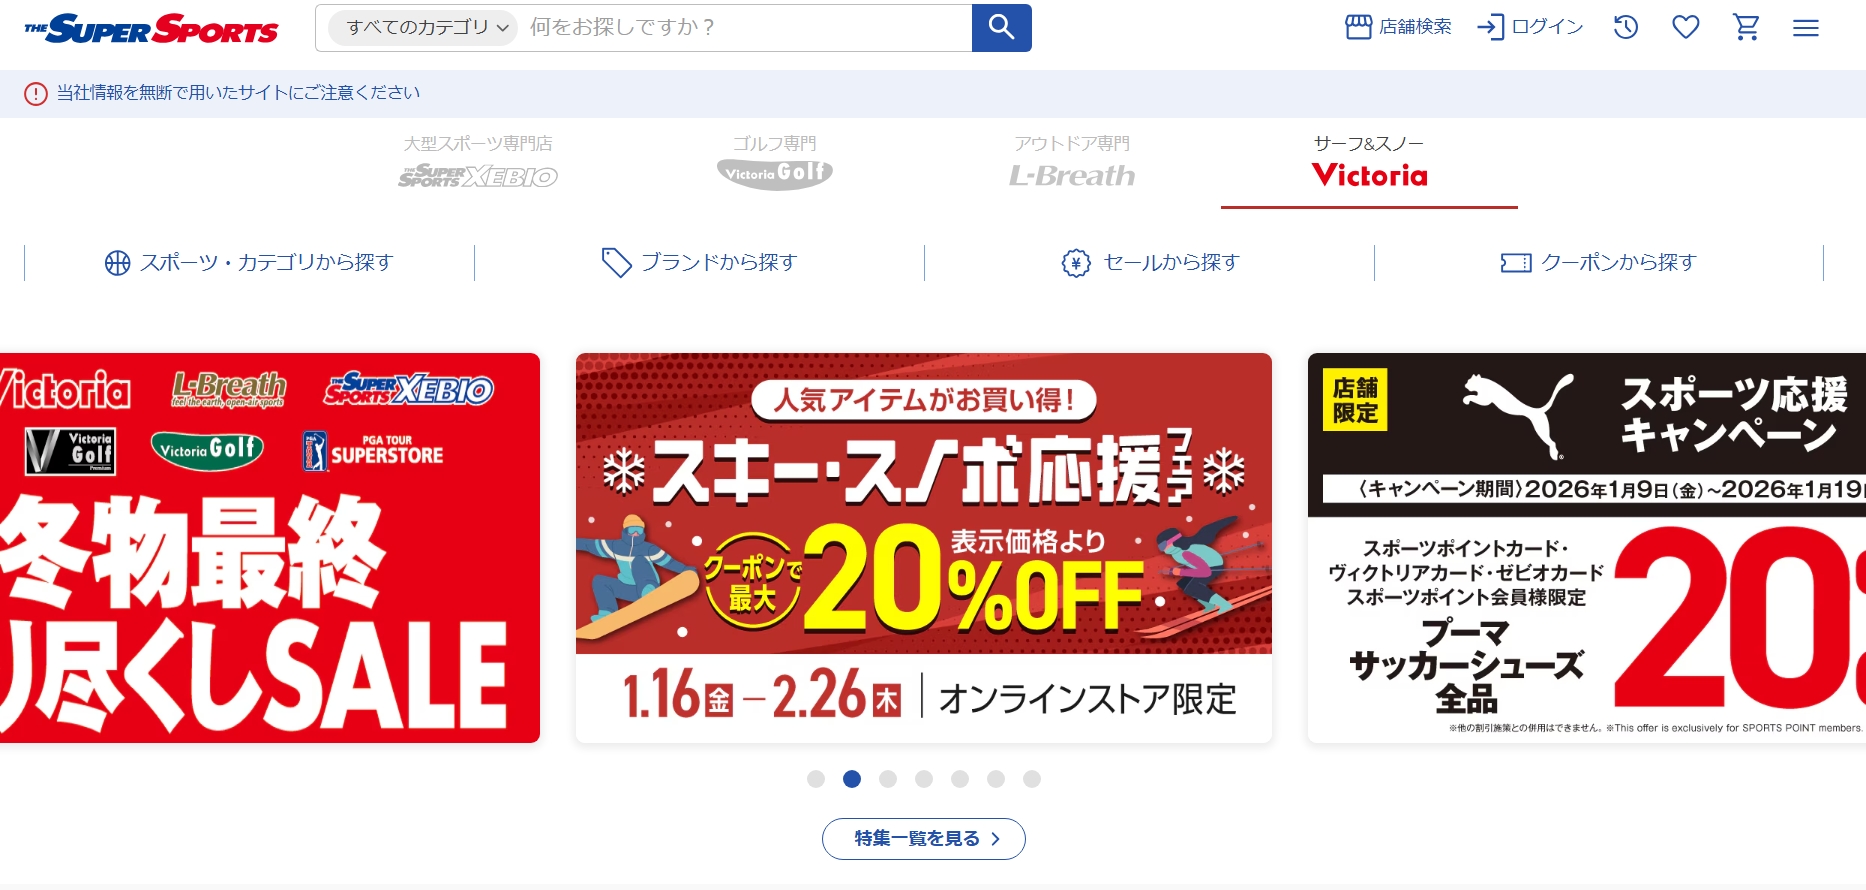This screenshot has width=1866, height=890.
Task: Select the last carousel dot
Action: [x=1032, y=779]
